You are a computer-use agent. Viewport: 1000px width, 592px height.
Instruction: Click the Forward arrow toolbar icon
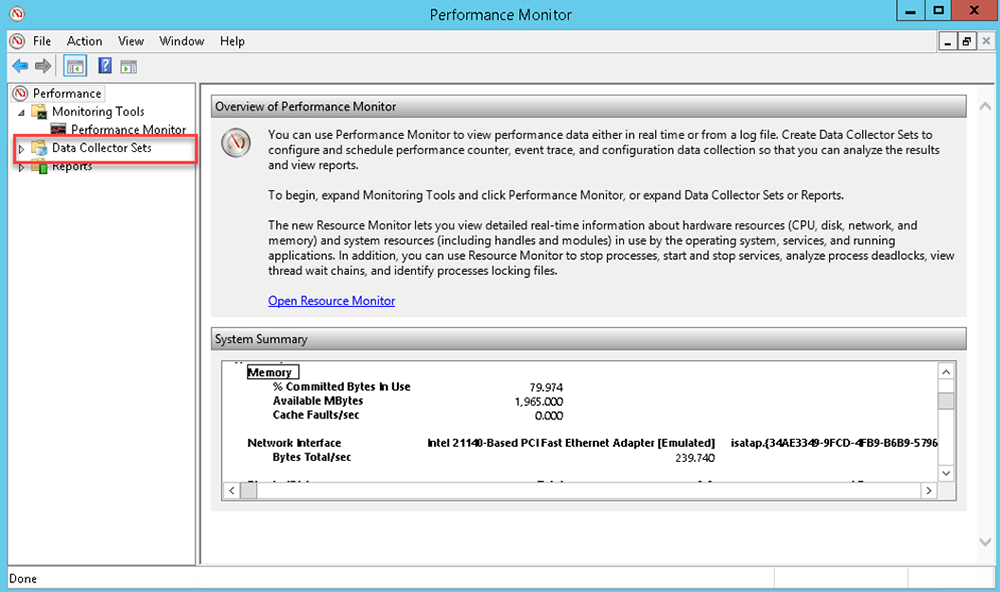(x=43, y=66)
